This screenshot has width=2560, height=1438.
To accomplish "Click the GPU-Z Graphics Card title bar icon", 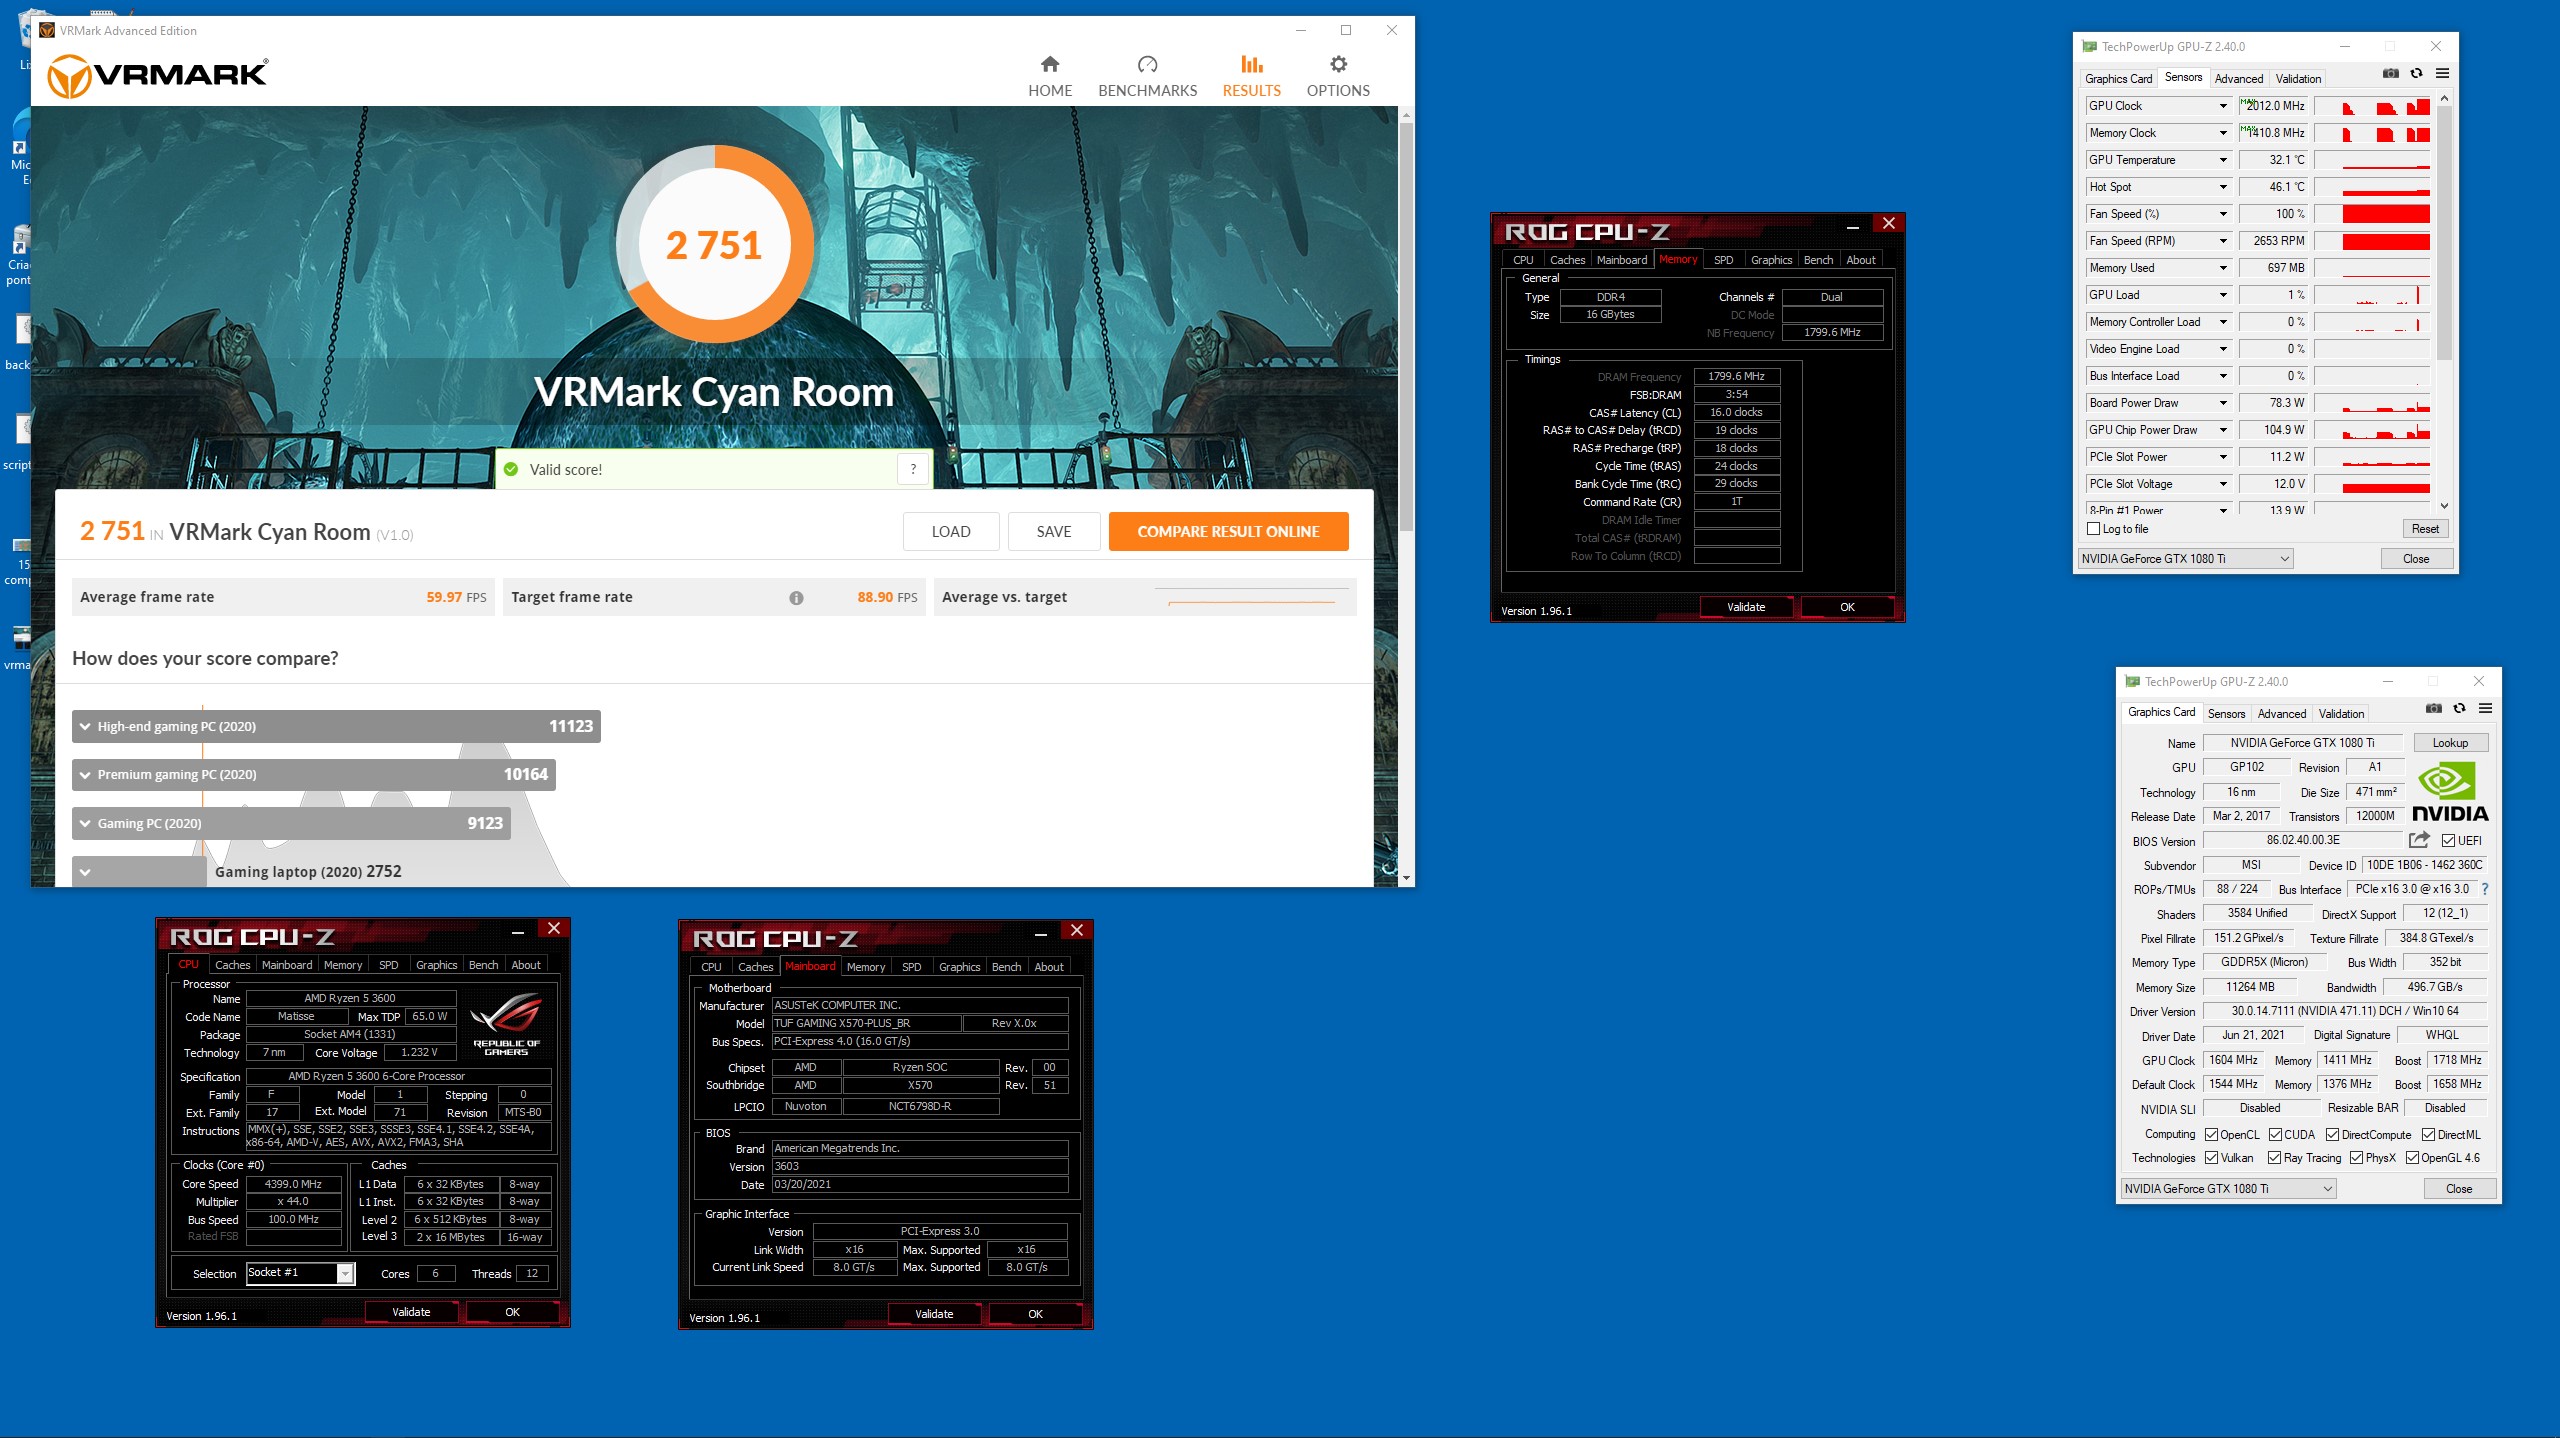I will pos(2132,682).
